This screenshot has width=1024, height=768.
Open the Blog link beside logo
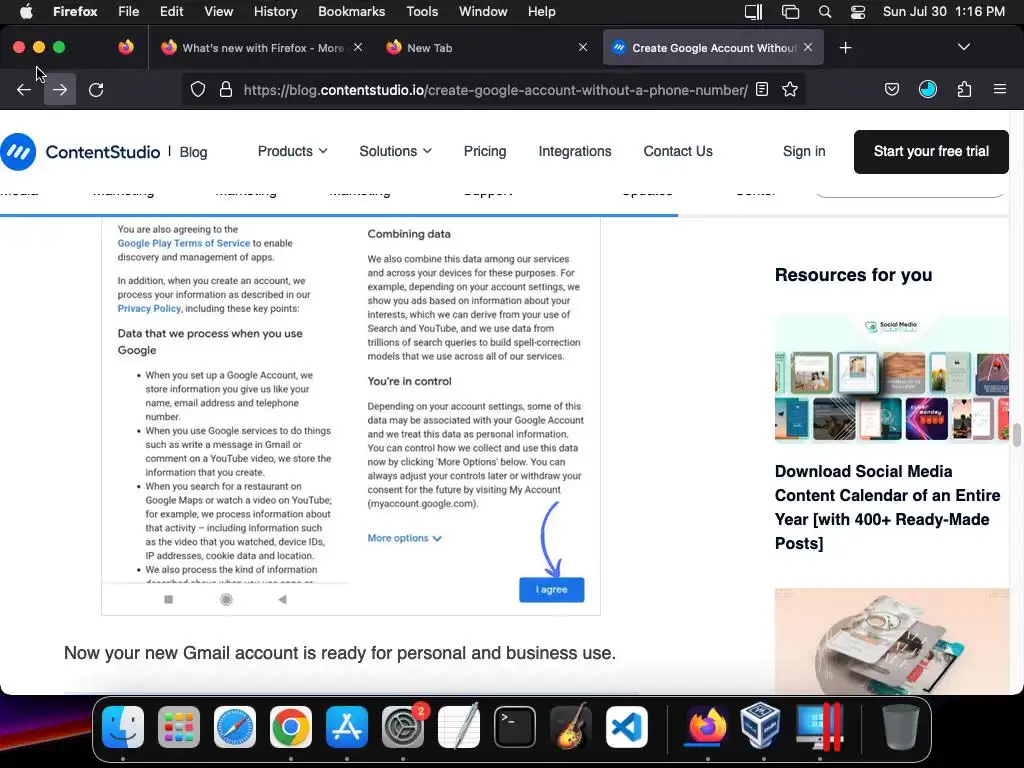point(193,152)
